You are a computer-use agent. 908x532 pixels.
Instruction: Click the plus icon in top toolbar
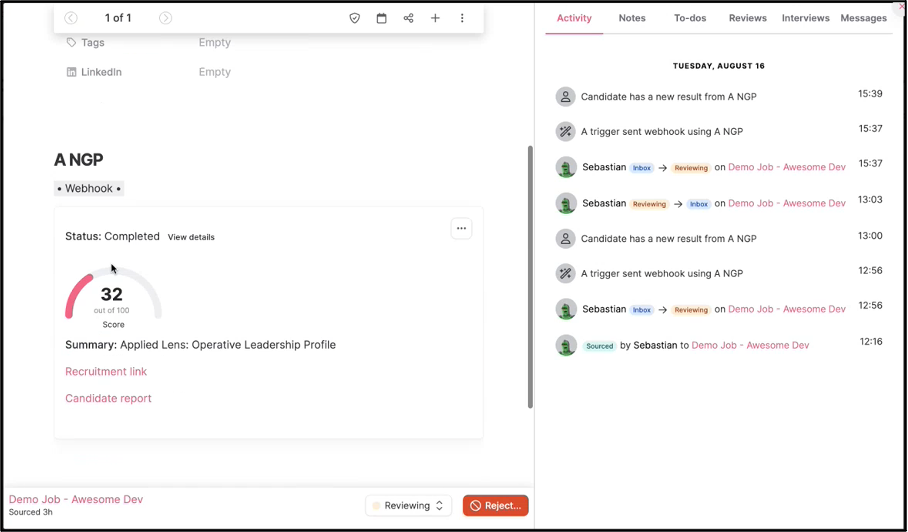point(435,18)
